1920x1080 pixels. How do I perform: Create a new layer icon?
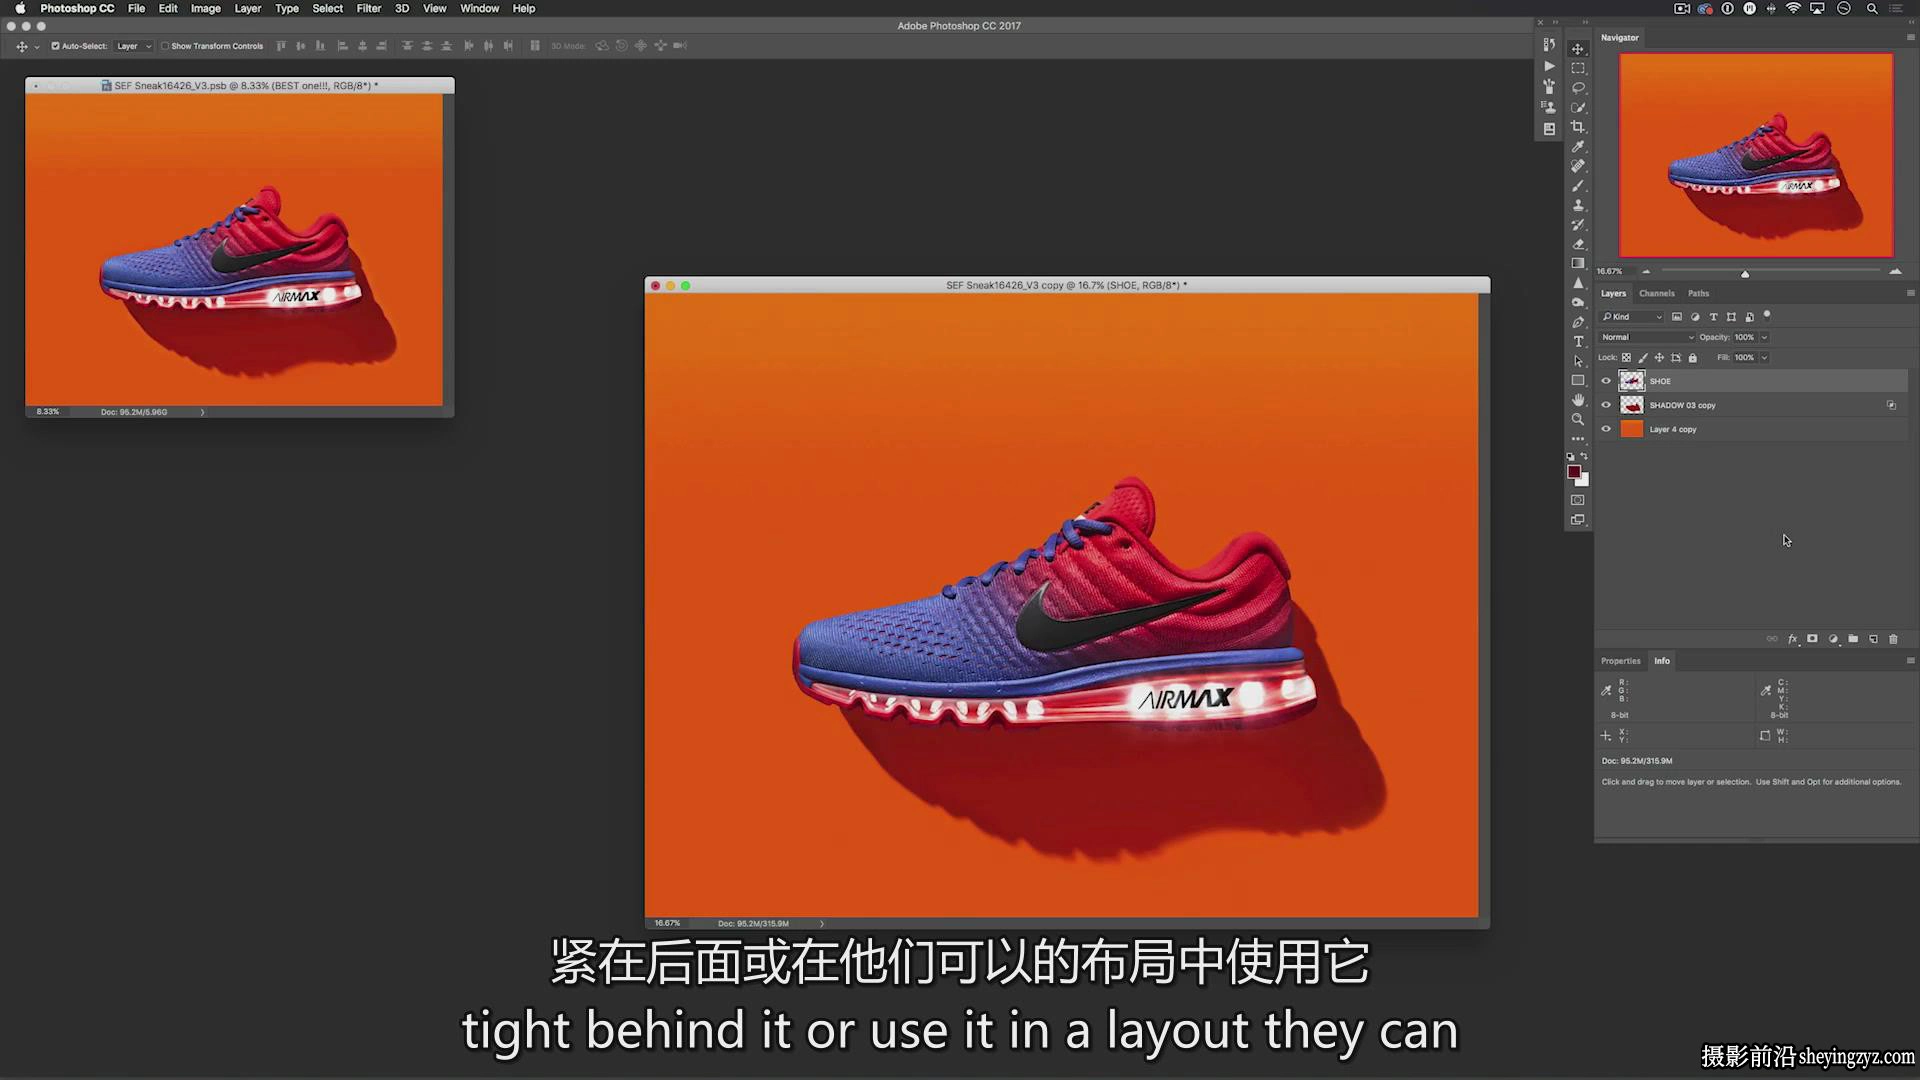1873,639
